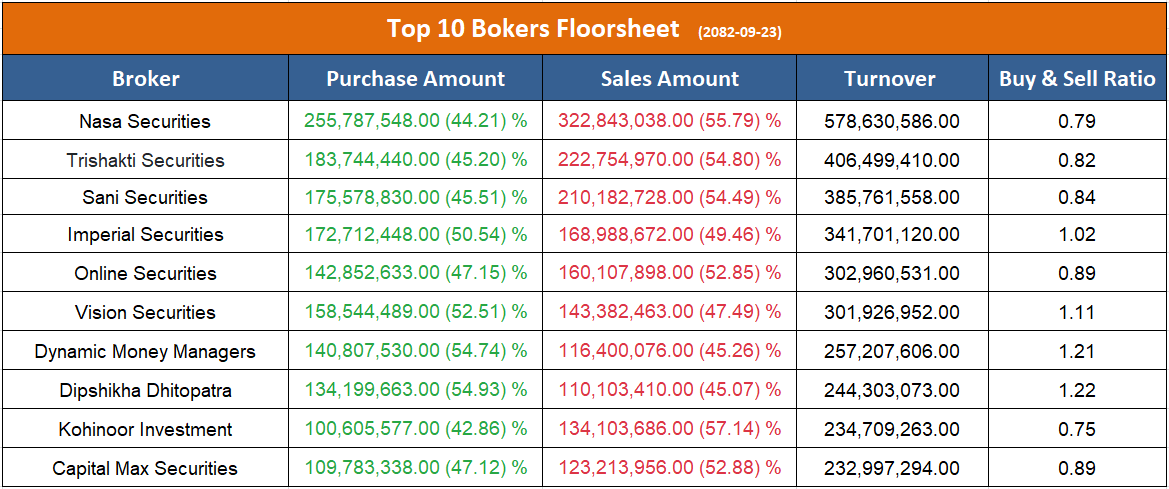Click the Nasa Securities broker name

click(145, 122)
